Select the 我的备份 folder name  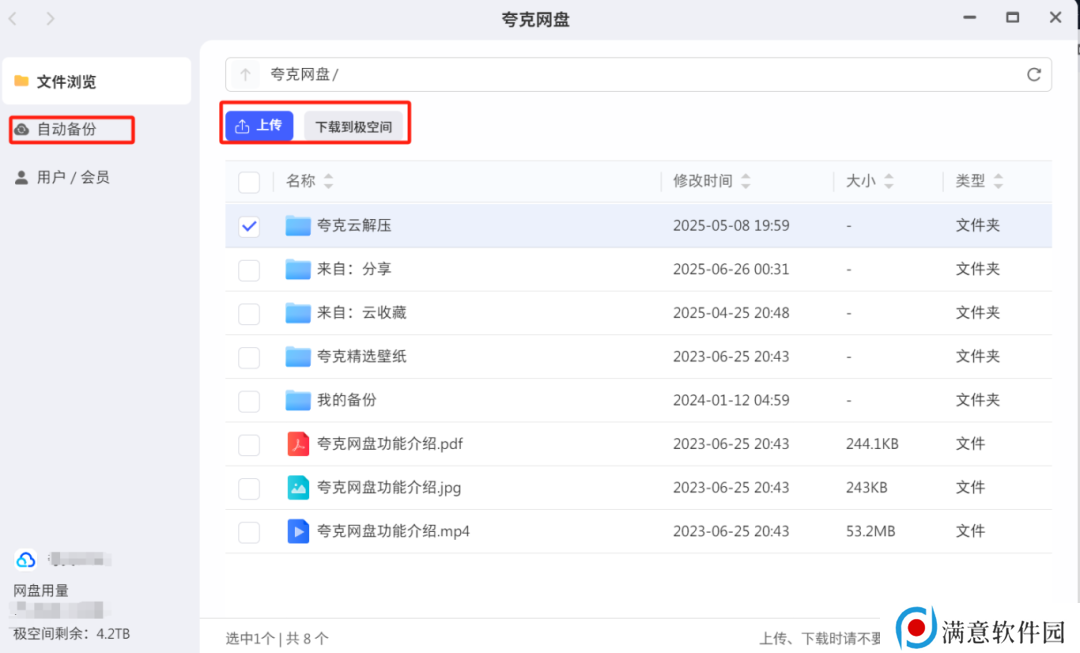pos(346,400)
